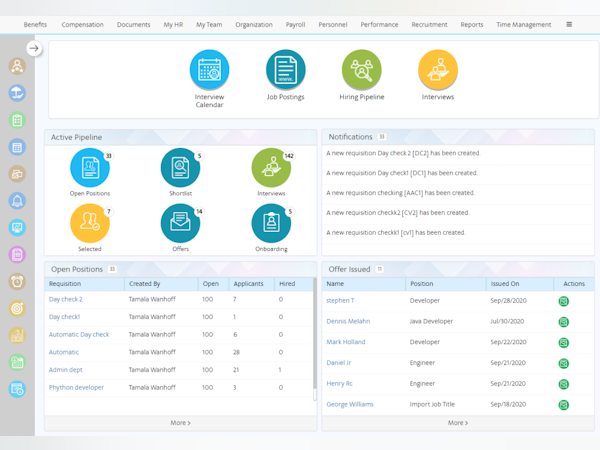
Task: Click the Open Positions pipeline icon
Action: 90,168
